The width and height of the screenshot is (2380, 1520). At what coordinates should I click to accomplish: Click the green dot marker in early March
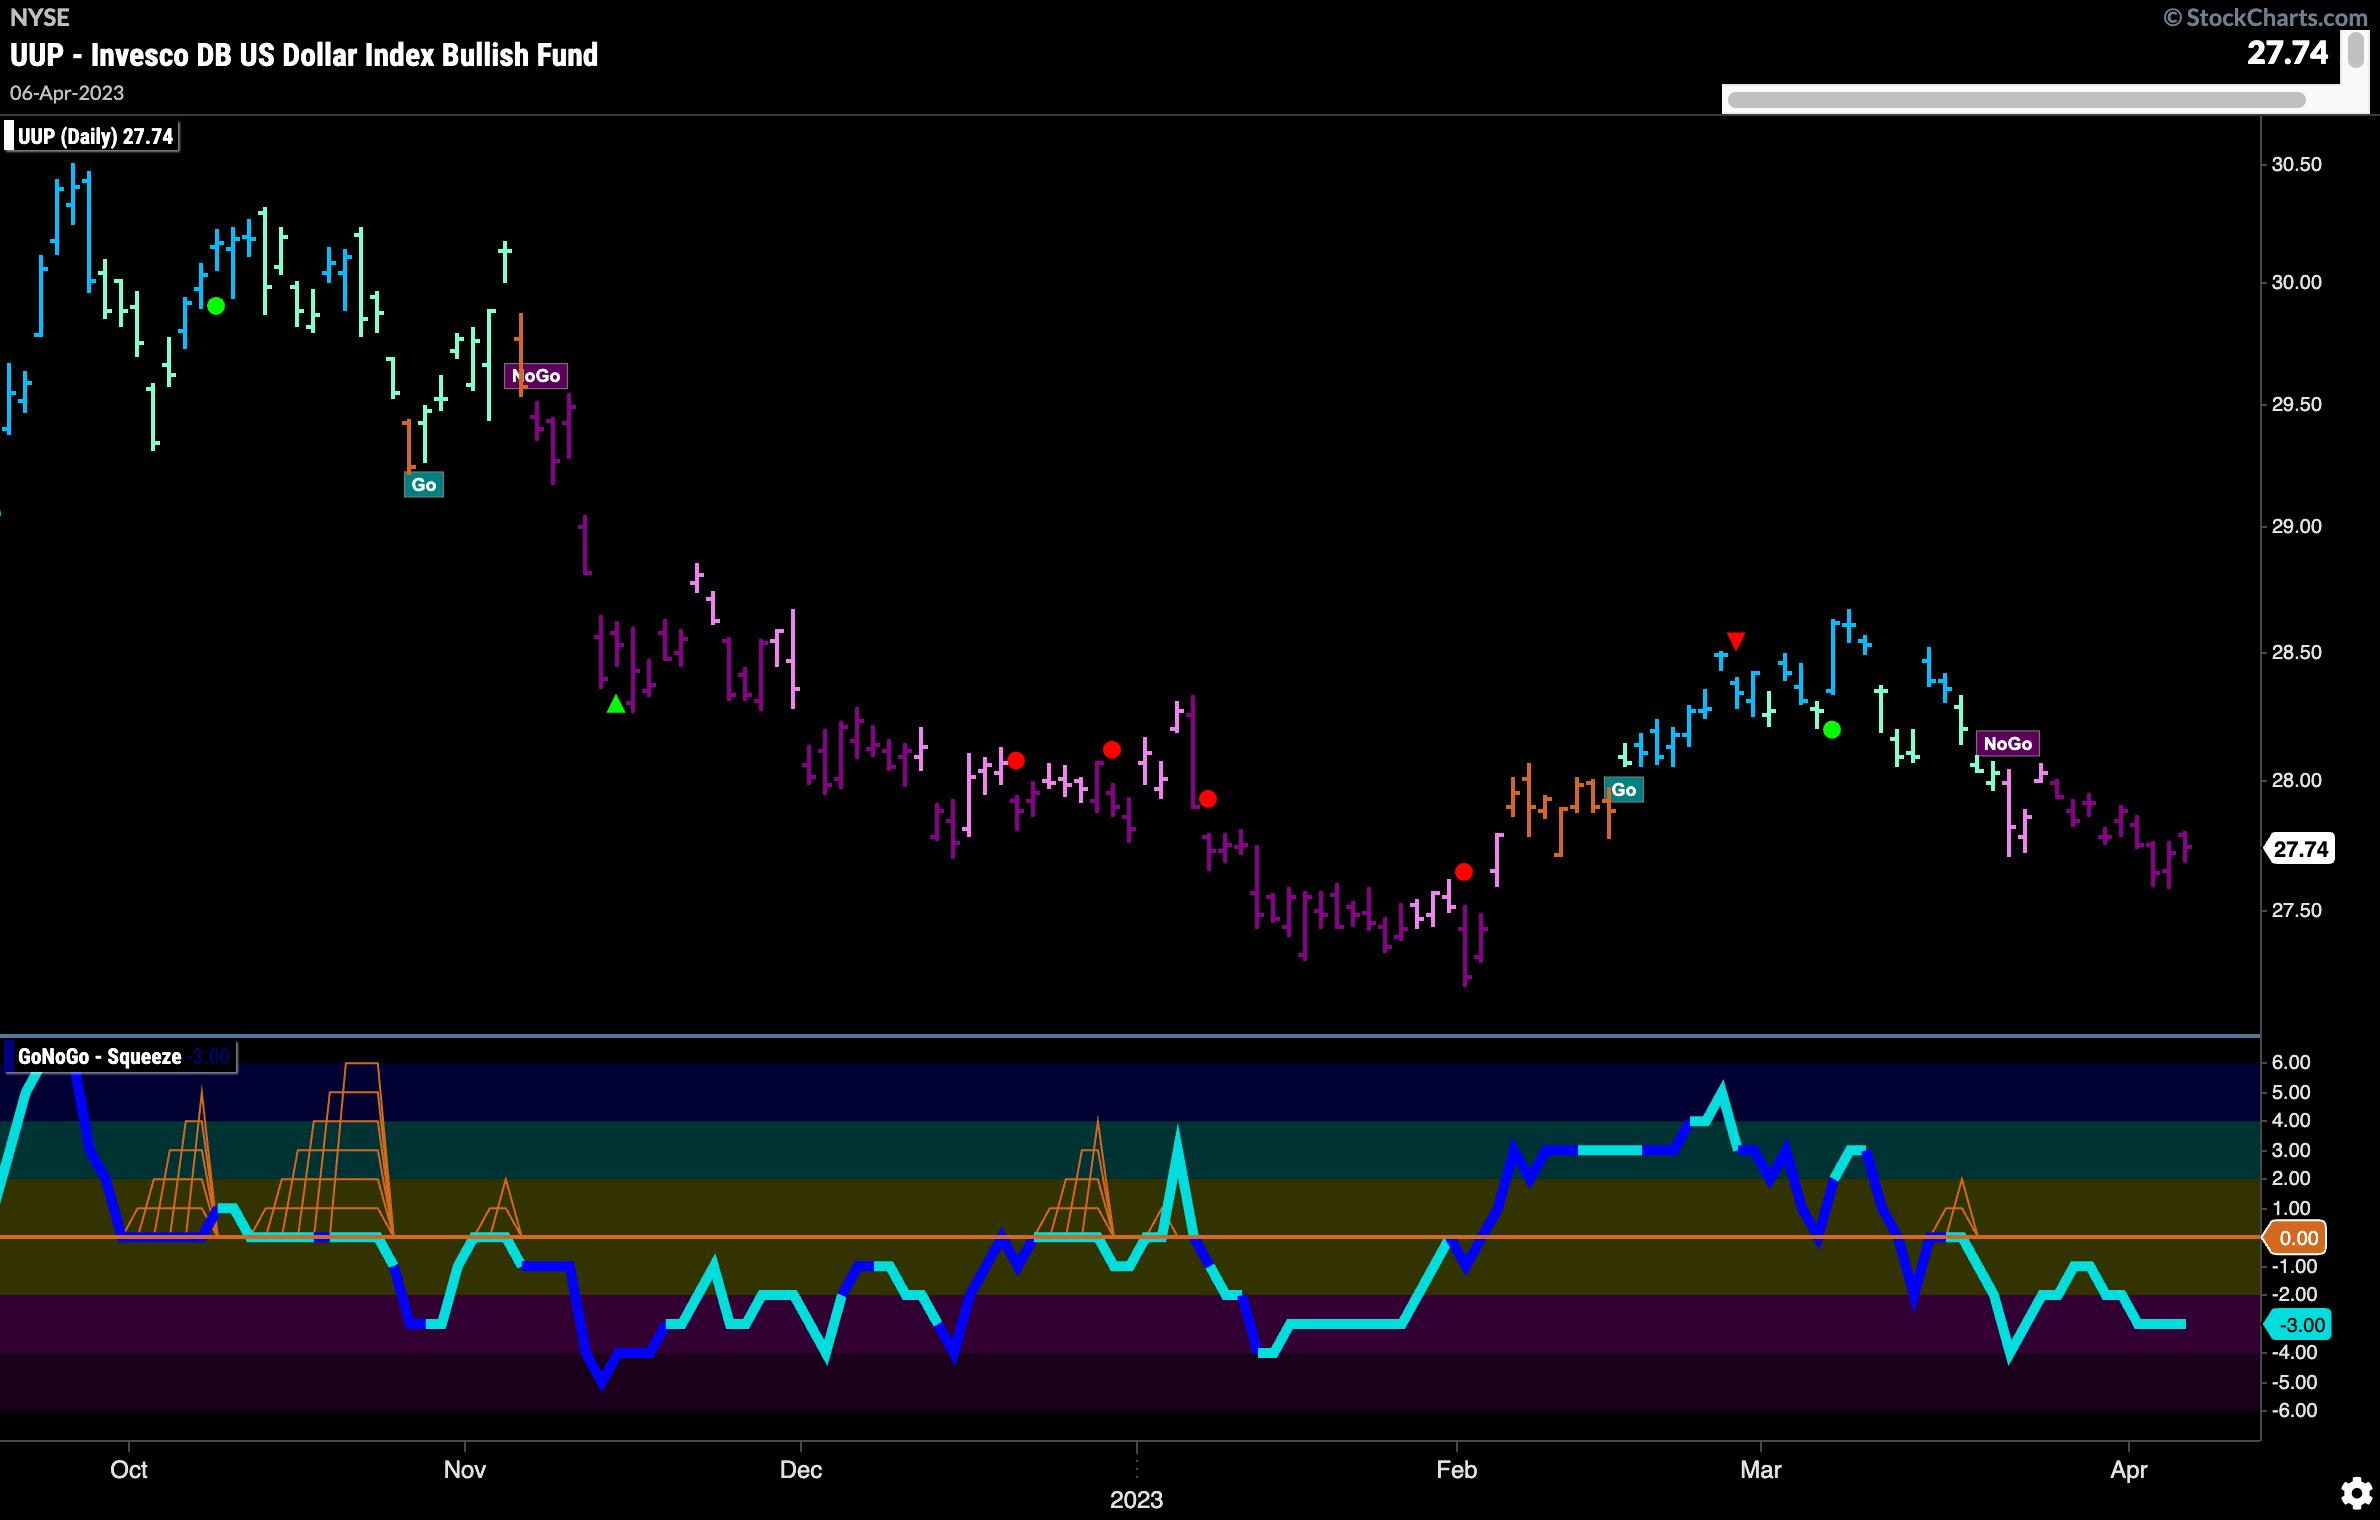[x=1831, y=730]
